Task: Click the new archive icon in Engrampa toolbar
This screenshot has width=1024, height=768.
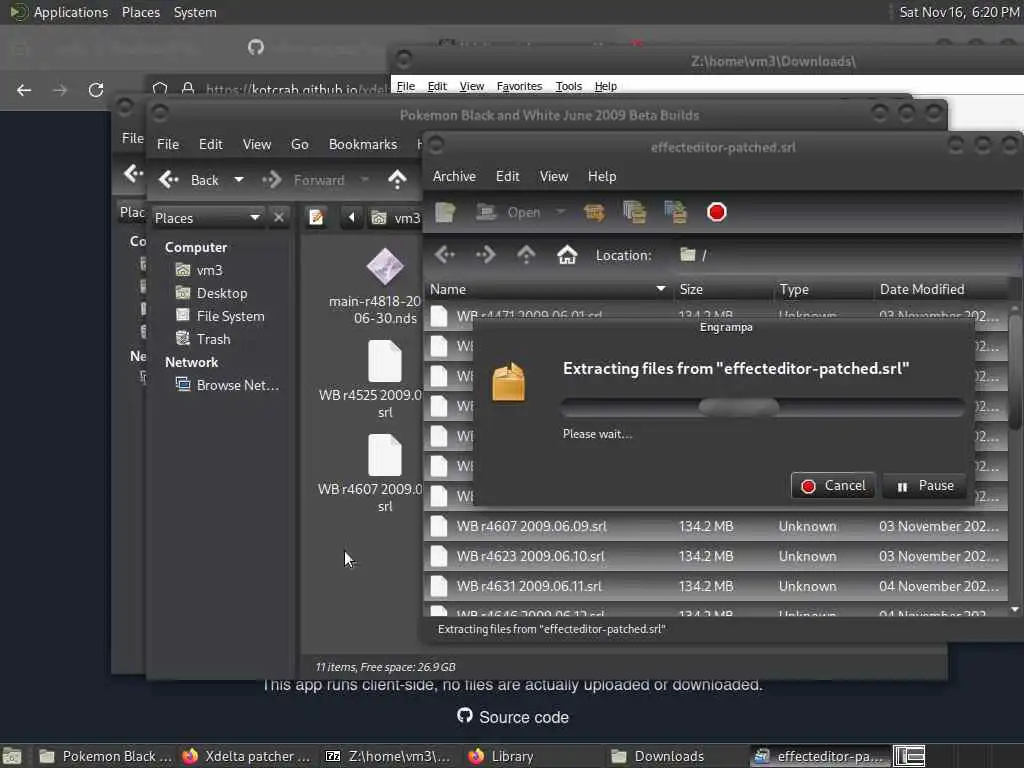Action: coord(445,212)
